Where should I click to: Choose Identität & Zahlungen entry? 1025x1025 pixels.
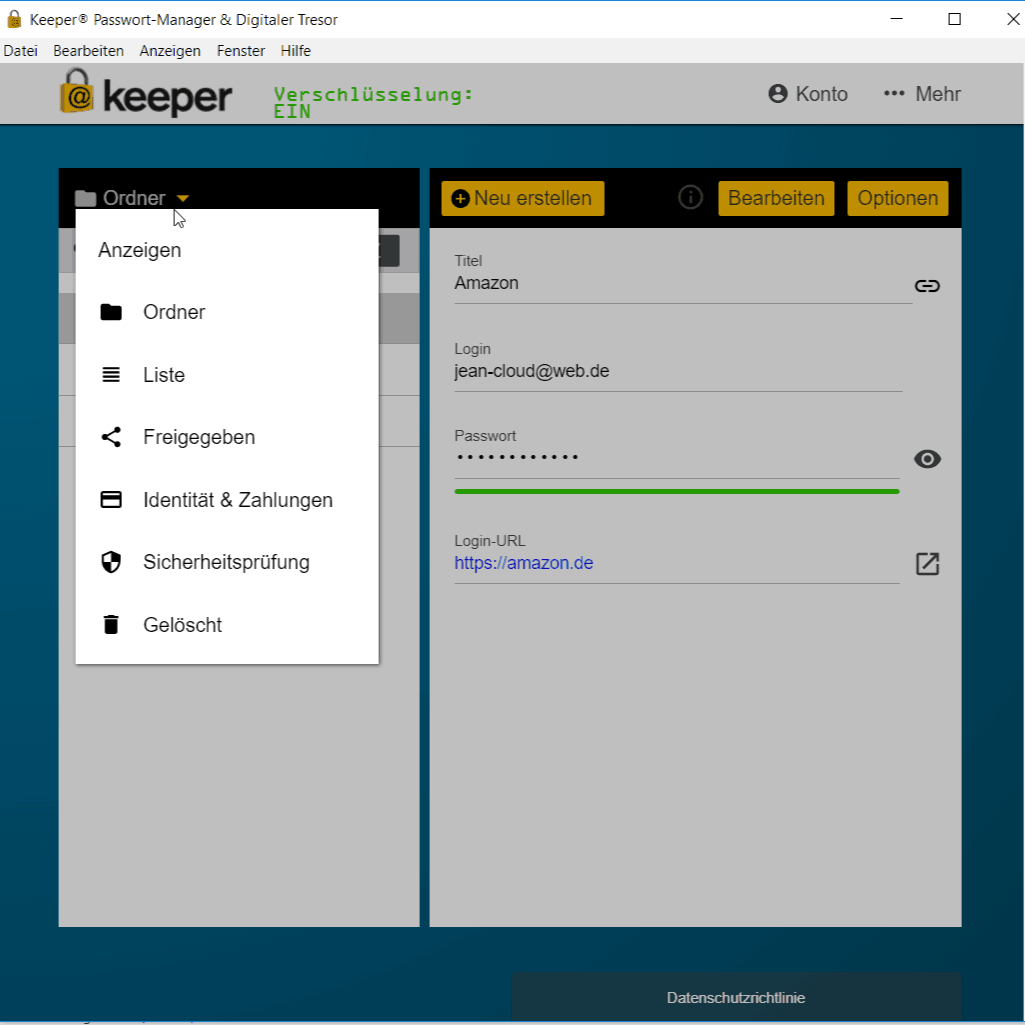pos(227,499)
